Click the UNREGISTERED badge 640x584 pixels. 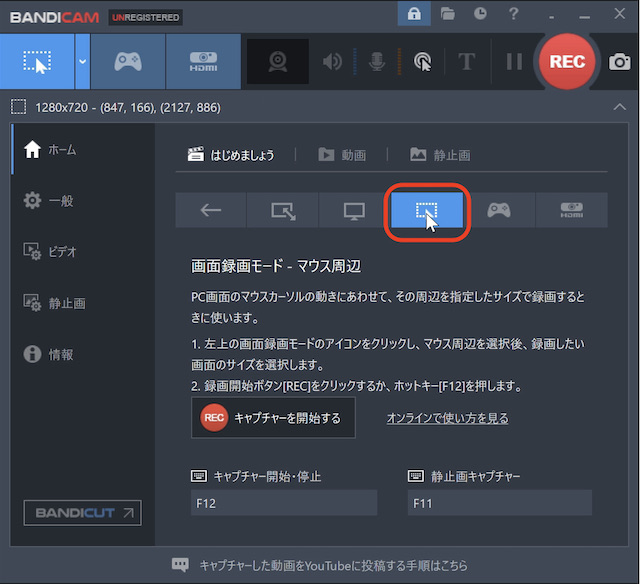145,18
